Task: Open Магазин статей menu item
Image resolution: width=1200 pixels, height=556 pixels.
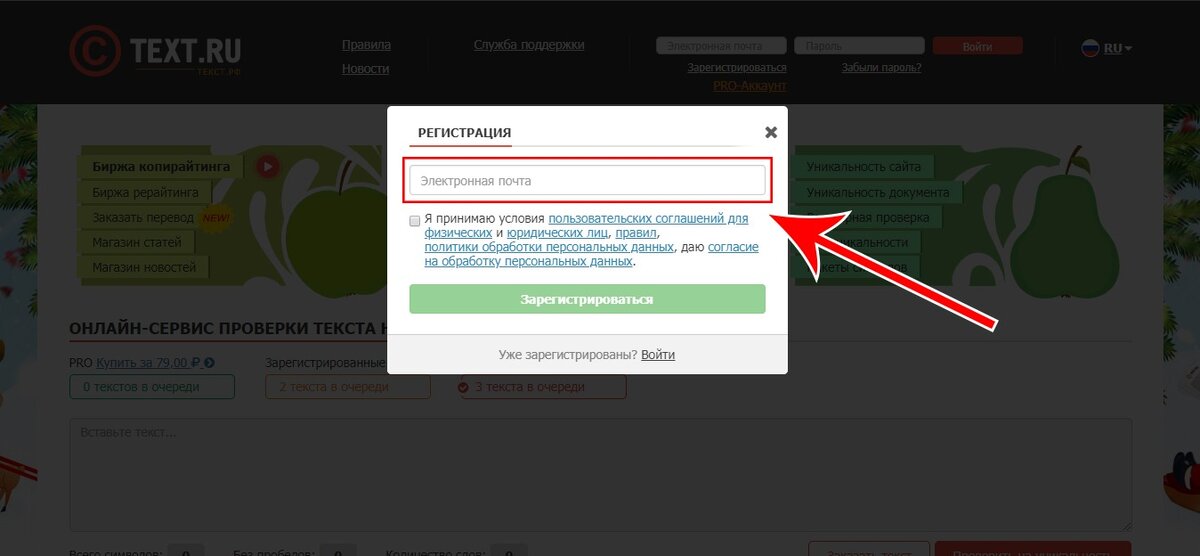Action: (x=137, y=242)
